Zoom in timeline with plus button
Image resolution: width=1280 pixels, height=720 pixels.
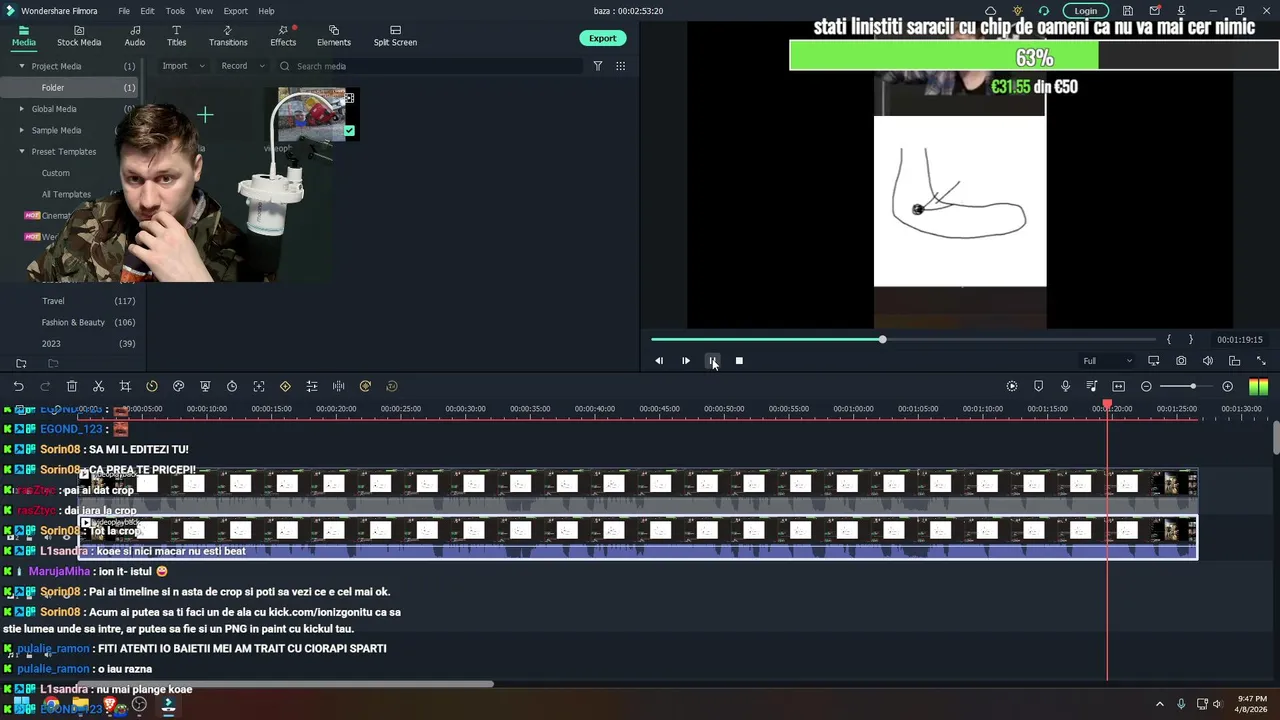tap(1228, 386)
